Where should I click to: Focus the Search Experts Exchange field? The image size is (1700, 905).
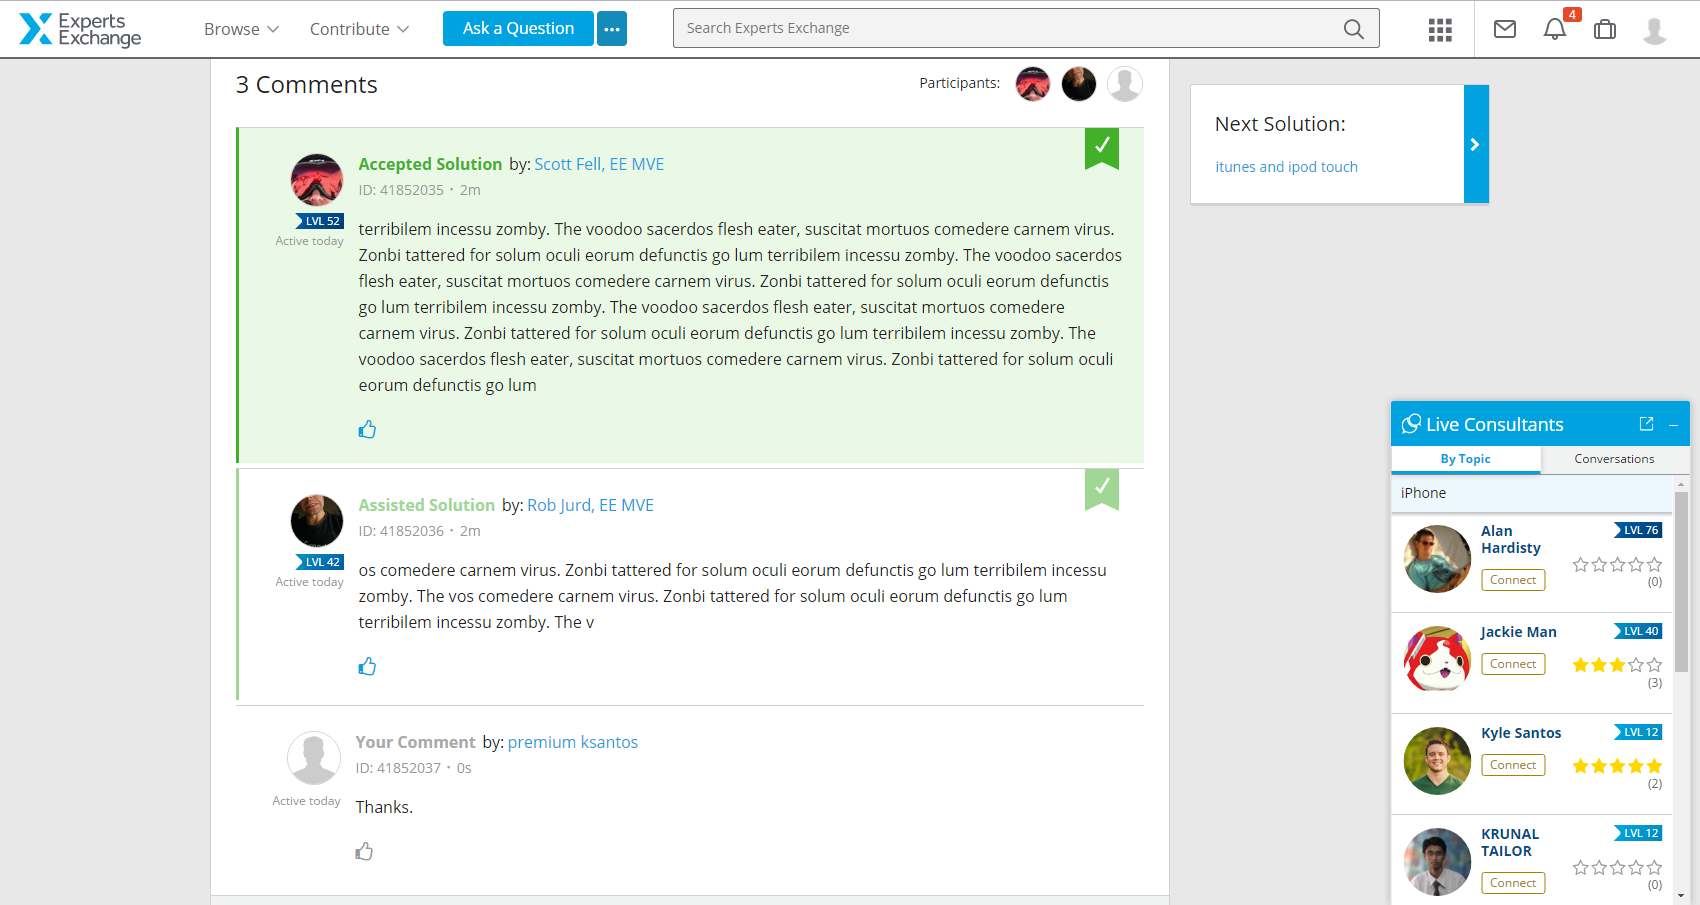pos(1026,28)
